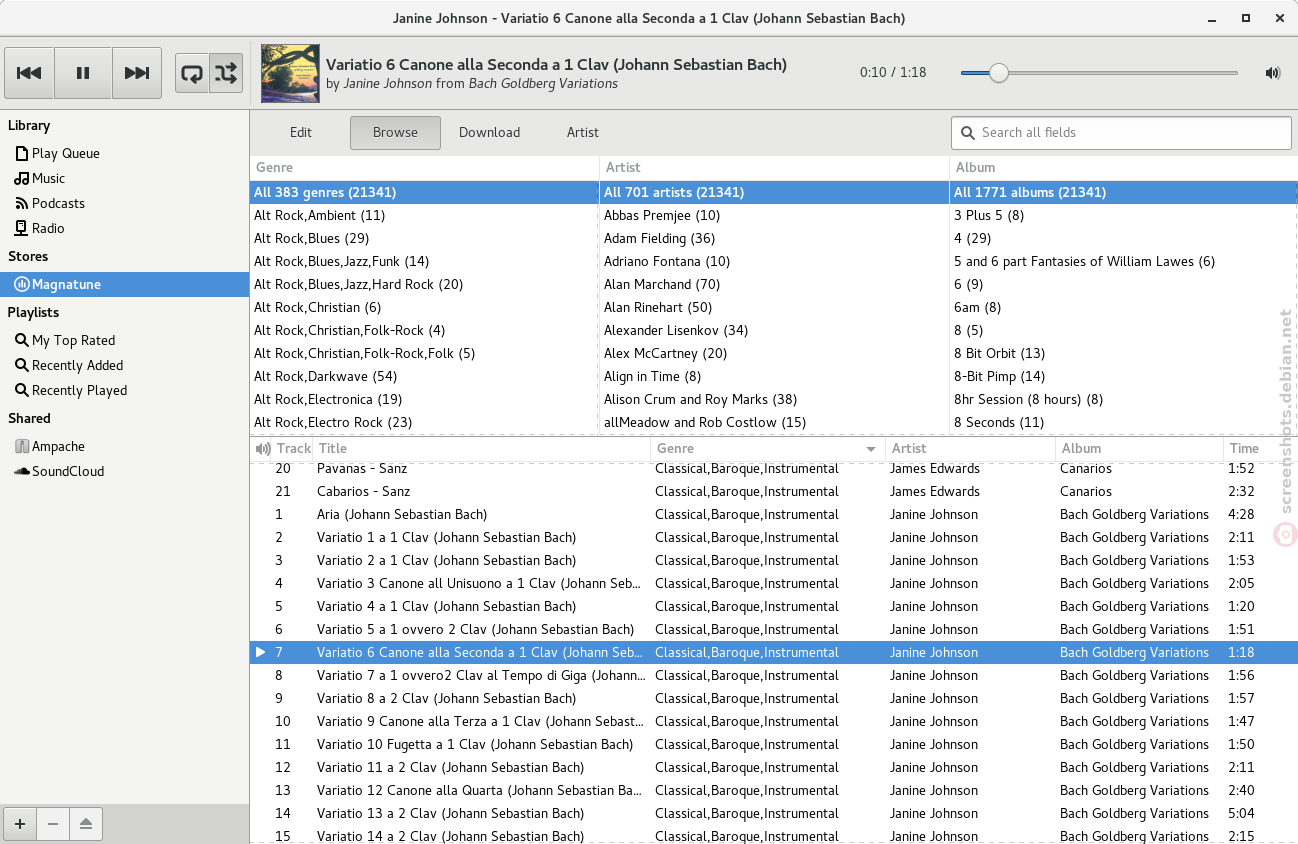Select album 8-Bit Pimp (14)
The width and height of the screenshot is (1298, 844).
tap(1124, 376)
